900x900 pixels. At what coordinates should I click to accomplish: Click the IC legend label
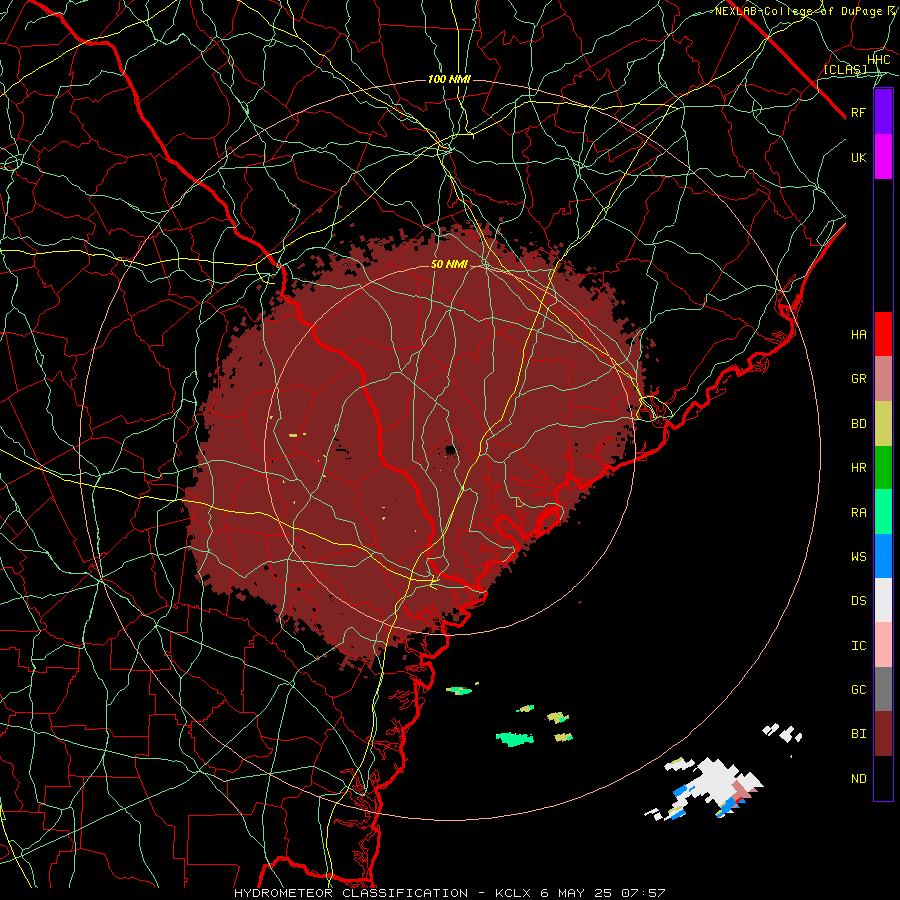point(858,646)
